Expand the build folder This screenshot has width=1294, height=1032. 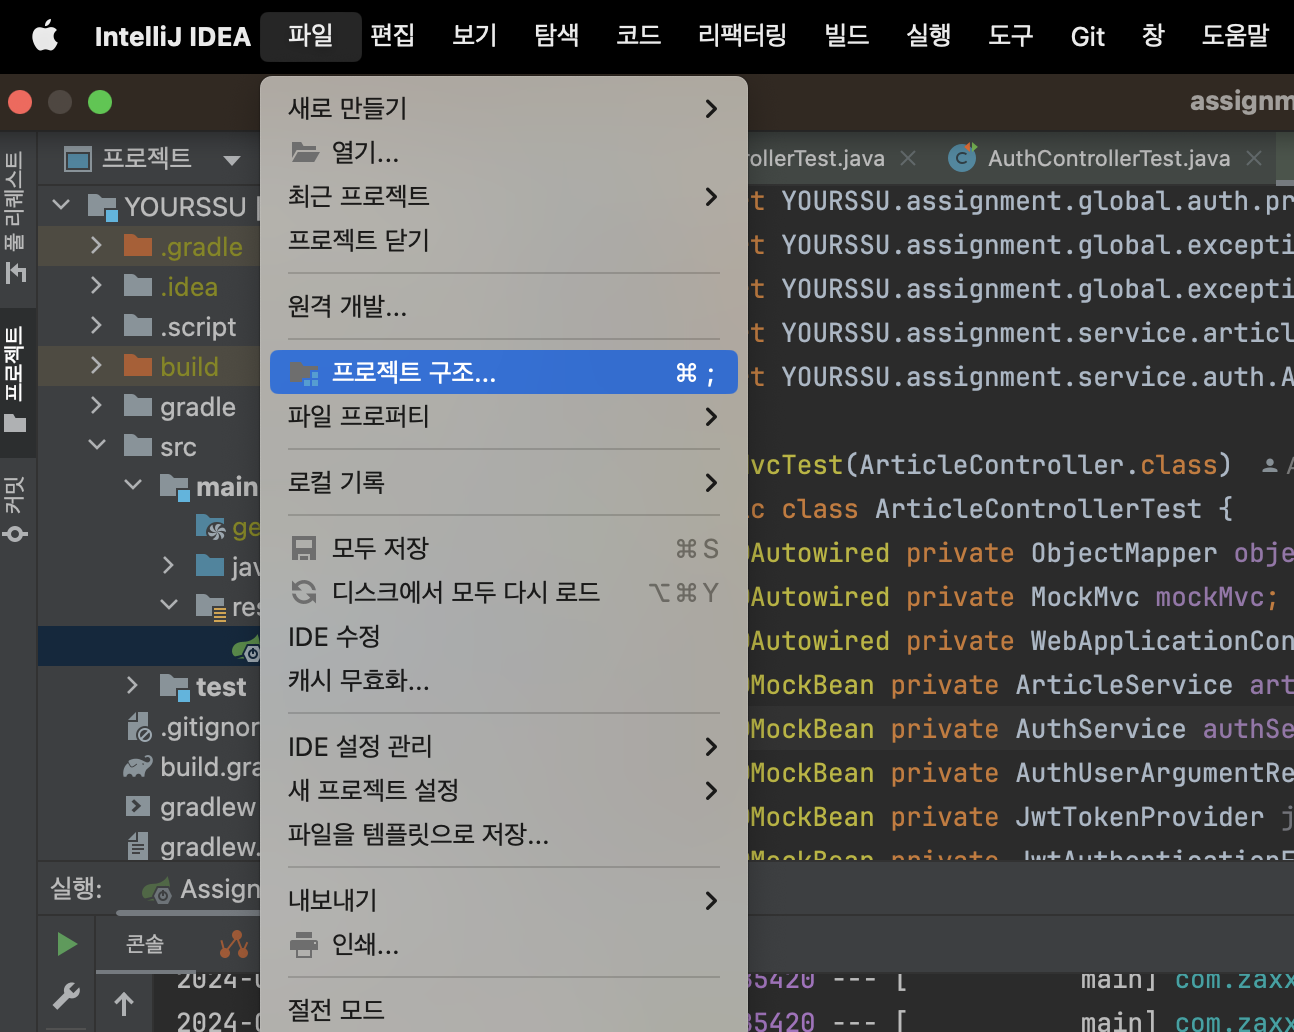96,366
